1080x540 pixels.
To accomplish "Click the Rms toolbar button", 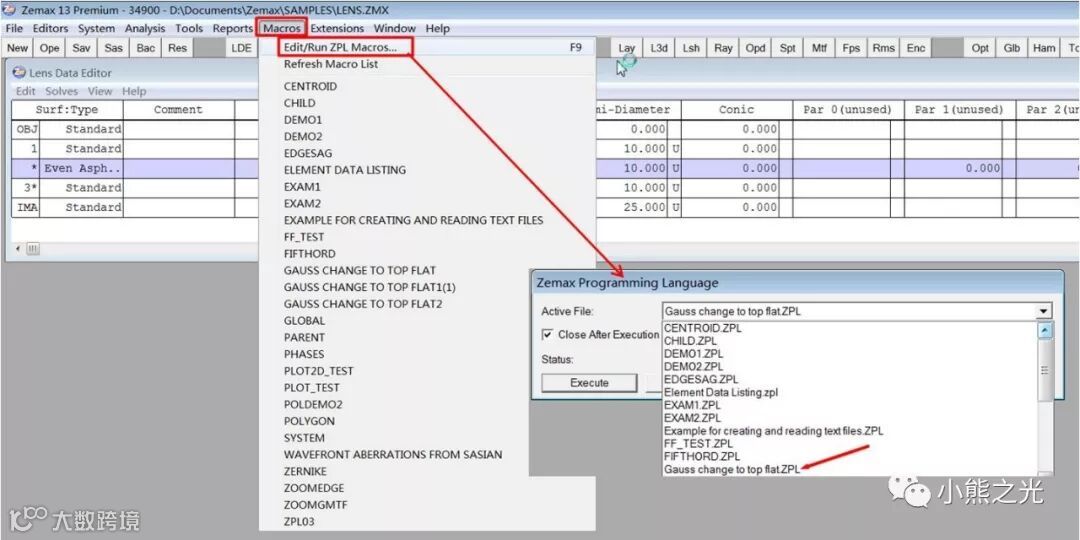I will click(x=884, y=48).
